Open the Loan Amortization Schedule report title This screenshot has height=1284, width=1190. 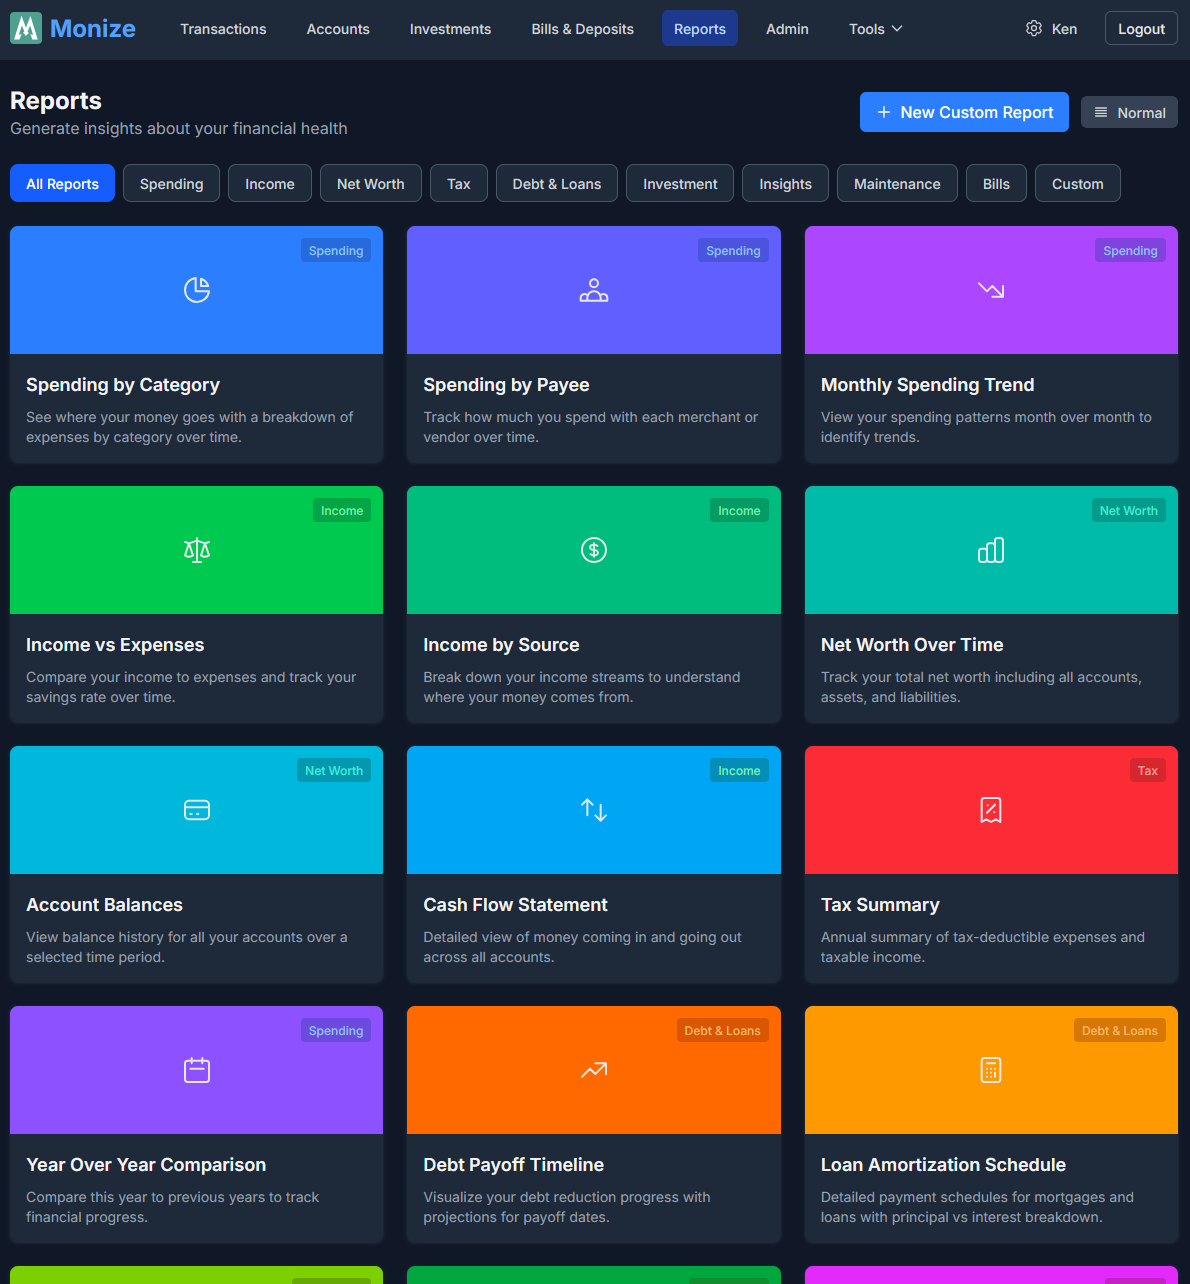pyautogui.click(x=943, y=1165)
